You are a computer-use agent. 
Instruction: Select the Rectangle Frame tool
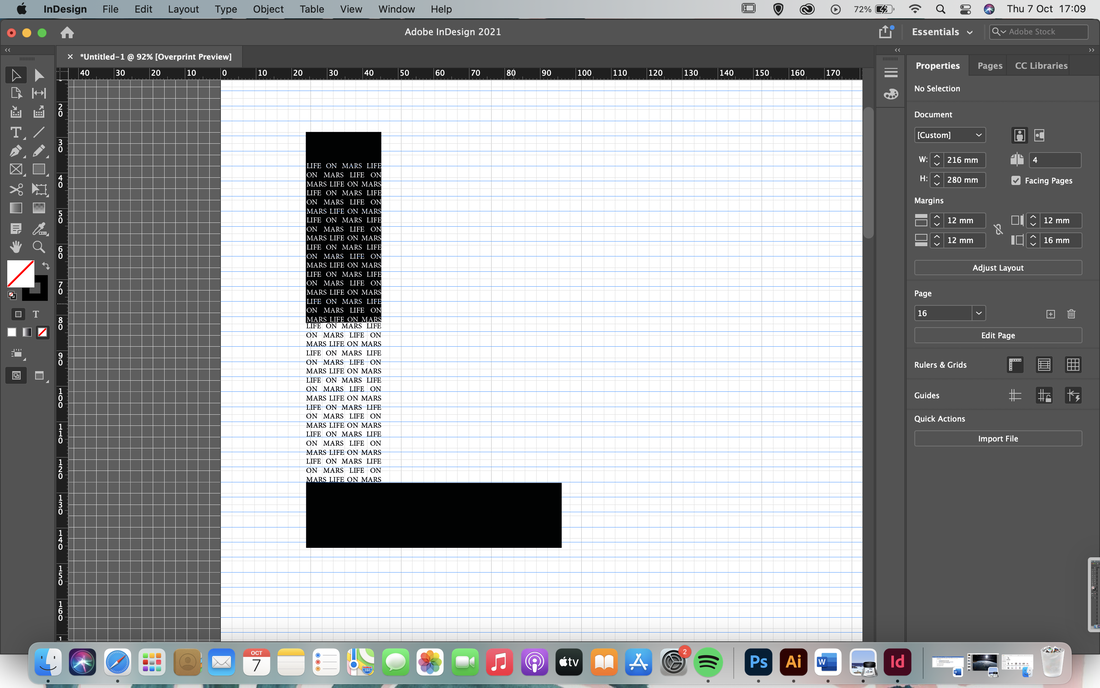(x=15, y=170)
